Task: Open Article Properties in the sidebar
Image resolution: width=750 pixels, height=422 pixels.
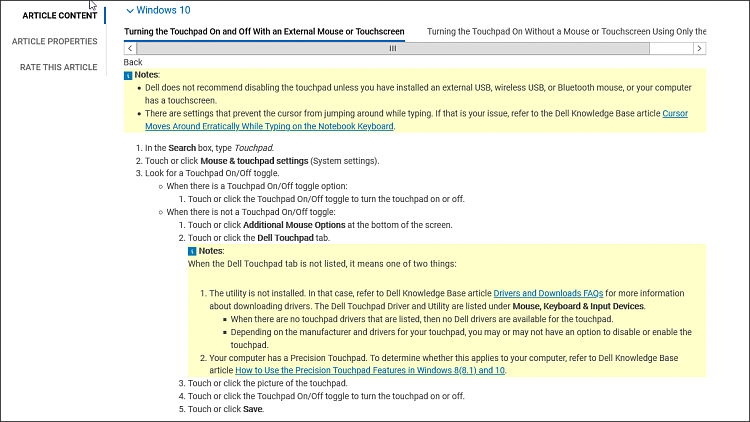Action: 55,42
